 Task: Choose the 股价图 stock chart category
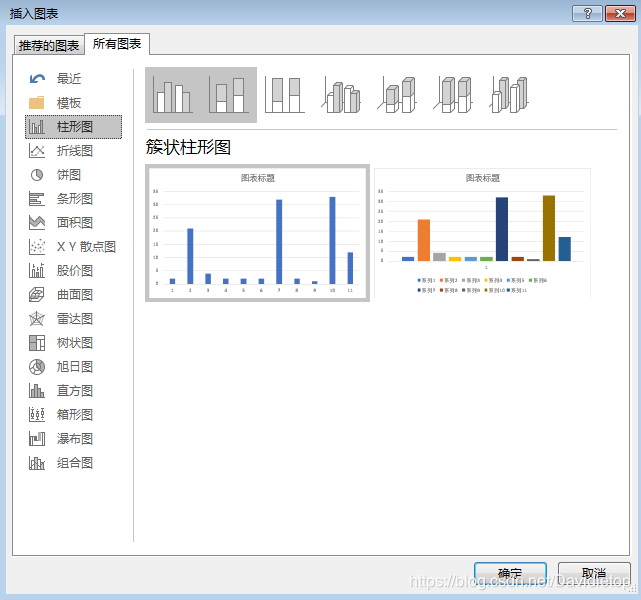tap(74, 271)
